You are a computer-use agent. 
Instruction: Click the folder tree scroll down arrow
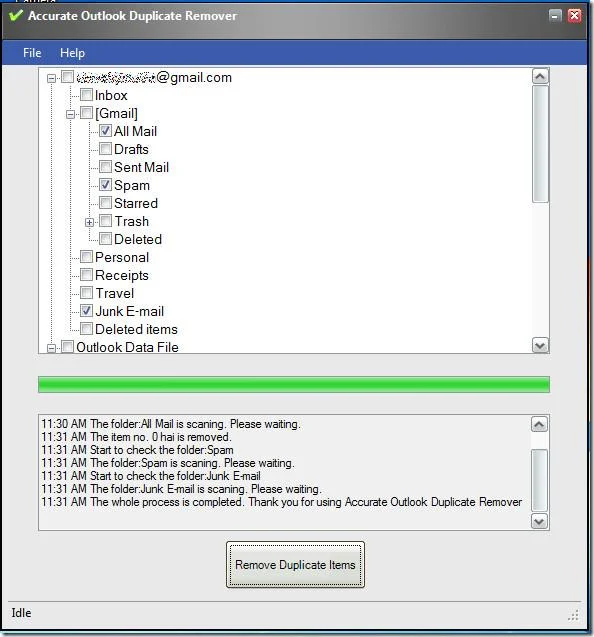pyautogui.click(x=540, y=345)
